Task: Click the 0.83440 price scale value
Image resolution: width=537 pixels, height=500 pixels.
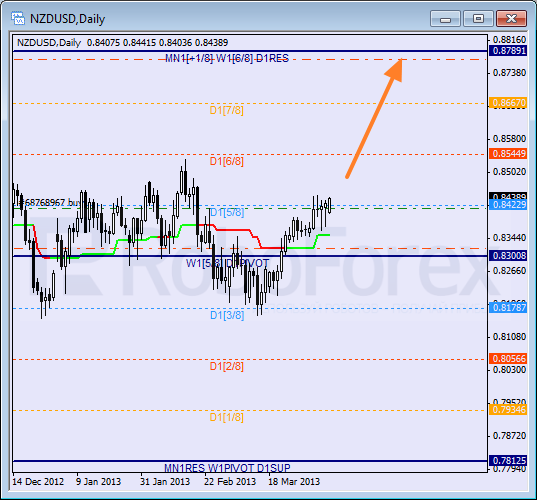Action: [509, 237]
